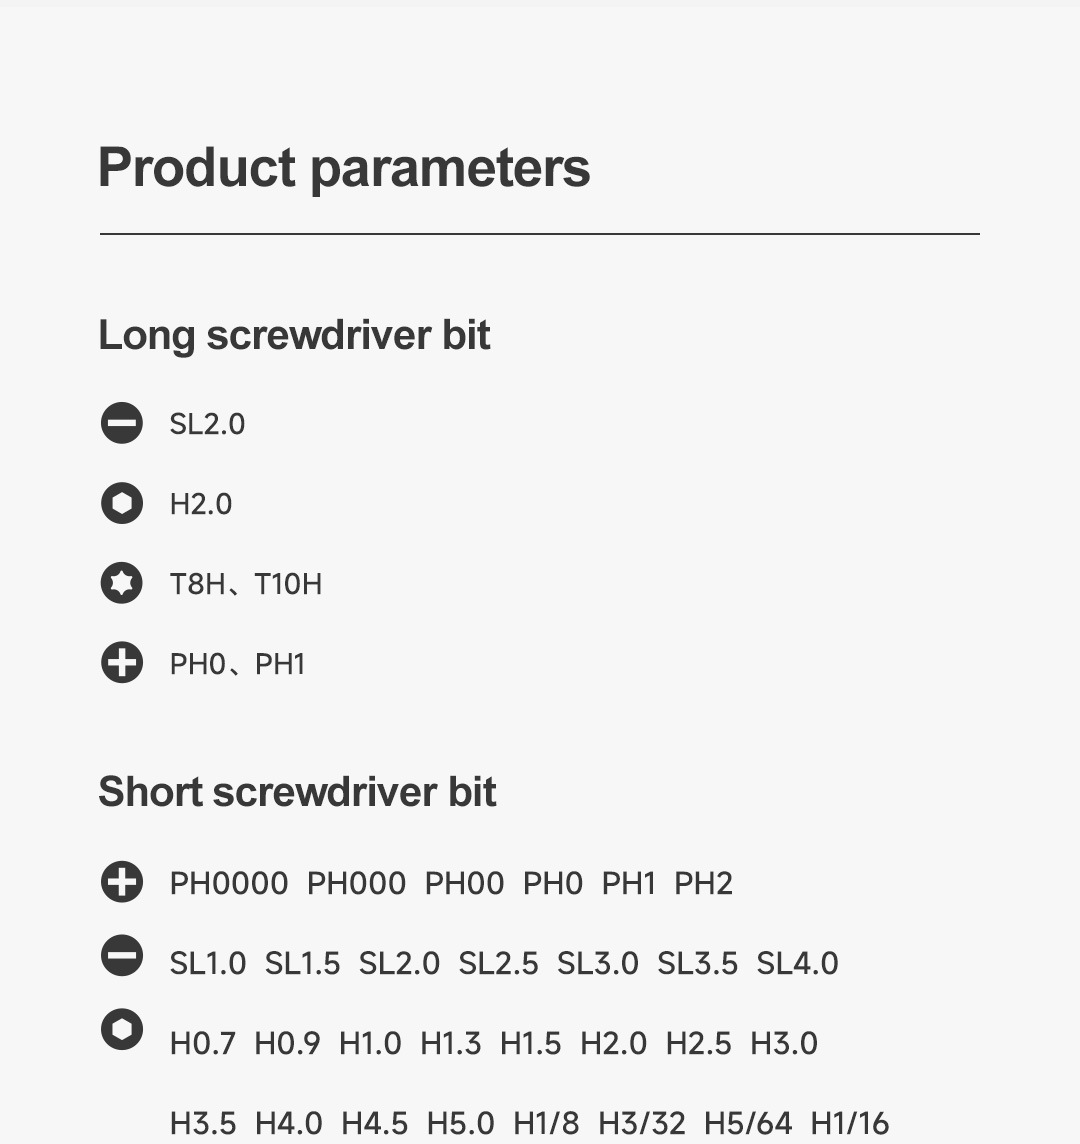Image resolution: width=1080 pixels, height=1144 pixels.
Task: Click the slotted icon beside SL1.0
Action: 122,956
